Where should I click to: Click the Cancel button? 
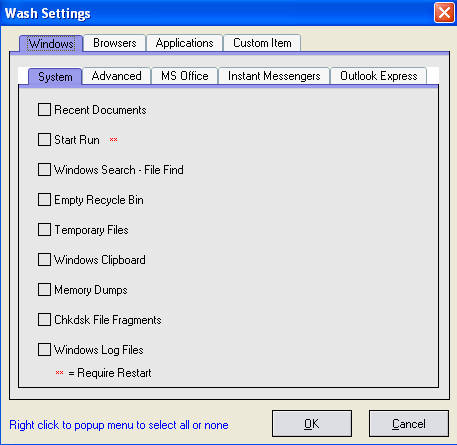click(409, 424)
